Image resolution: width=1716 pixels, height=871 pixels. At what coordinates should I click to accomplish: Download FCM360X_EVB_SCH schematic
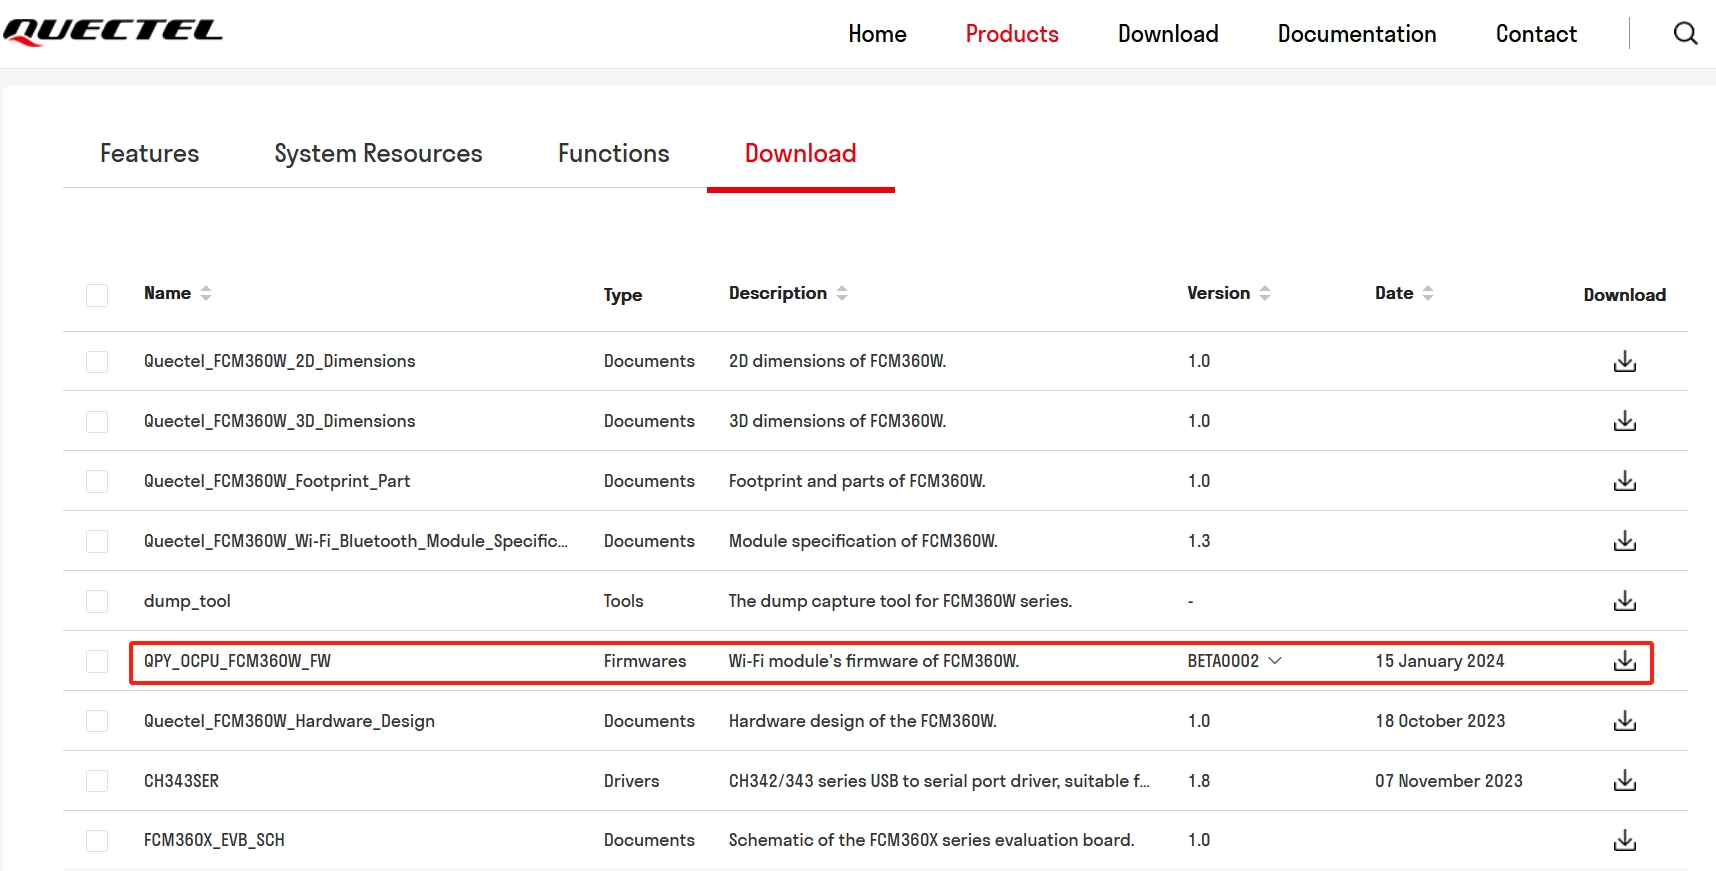coord(1625,840)
